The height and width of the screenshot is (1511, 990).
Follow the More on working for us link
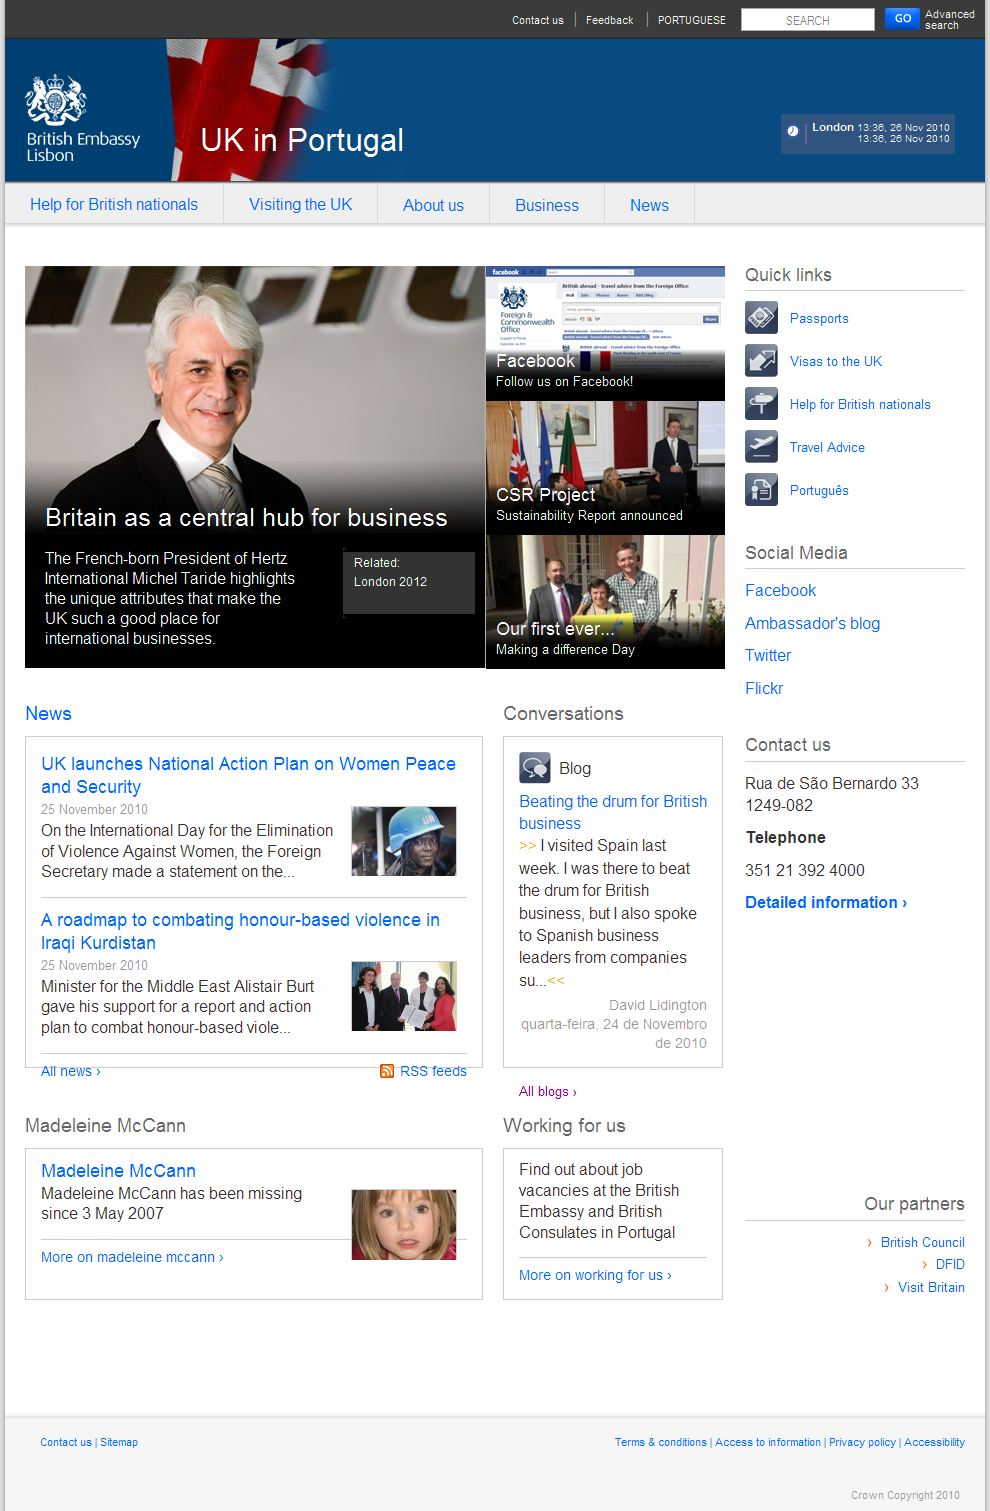(595, 1275)
